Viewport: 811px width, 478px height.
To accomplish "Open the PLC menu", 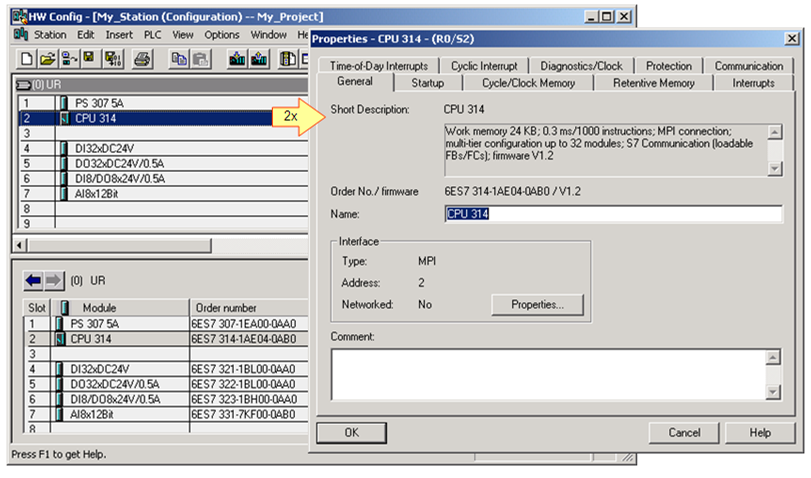I will (x=153, y=35).
